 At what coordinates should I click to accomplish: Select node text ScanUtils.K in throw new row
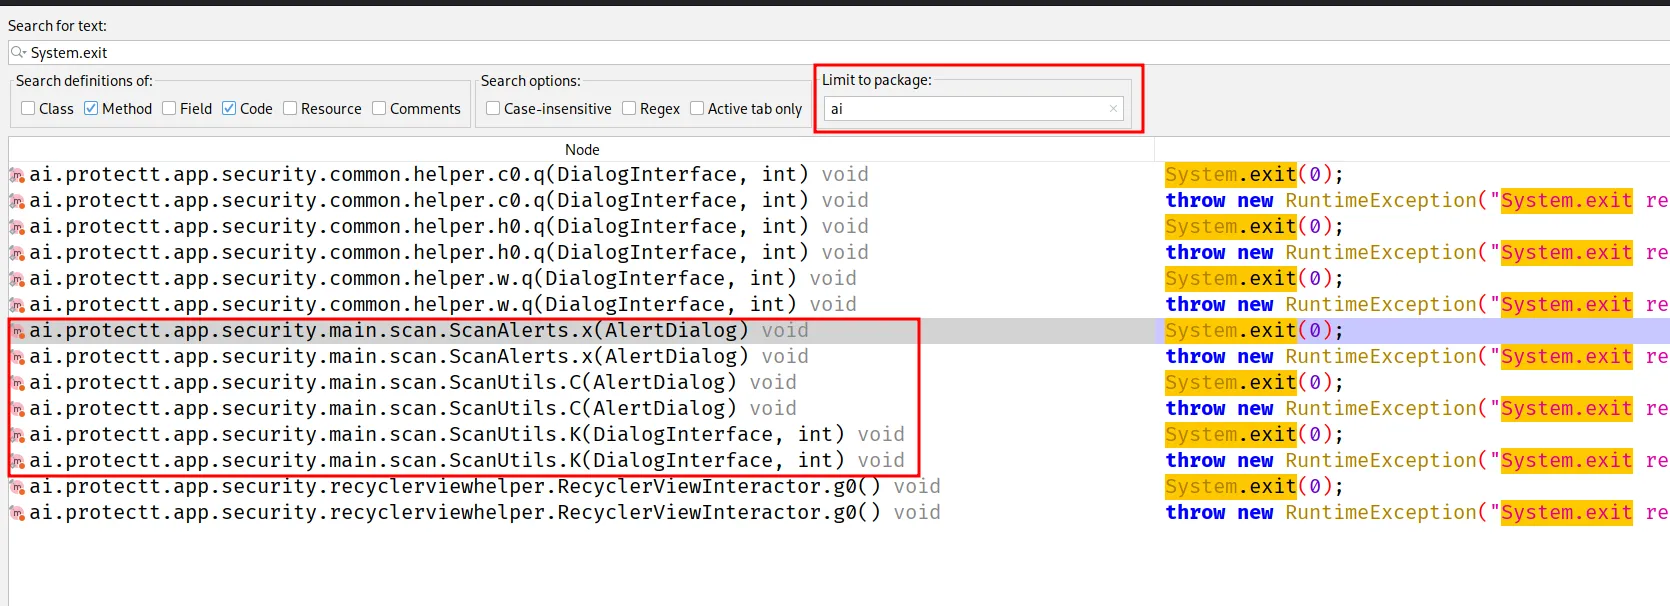tap(467, 461)
